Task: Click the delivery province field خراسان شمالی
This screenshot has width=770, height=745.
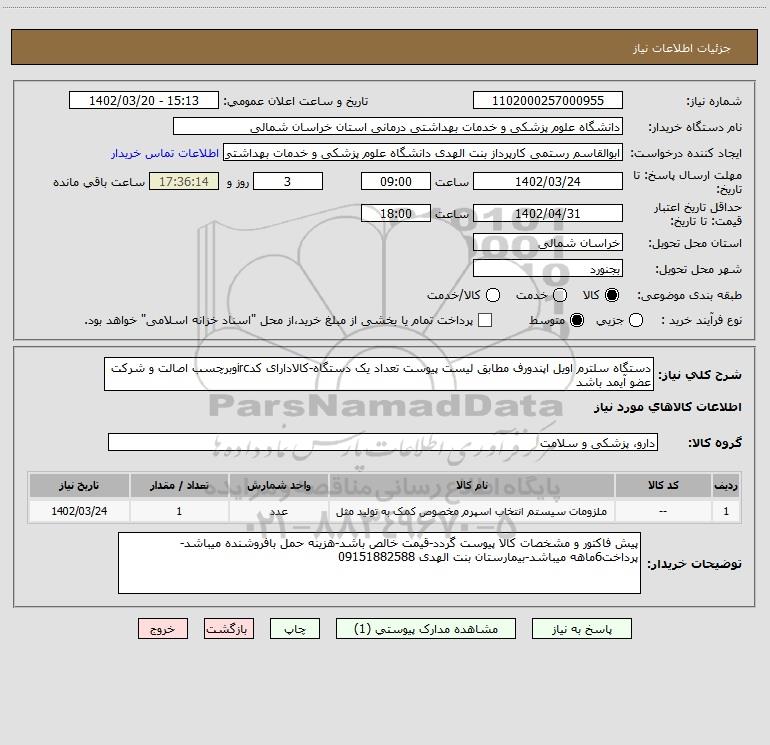Action: 548,243
